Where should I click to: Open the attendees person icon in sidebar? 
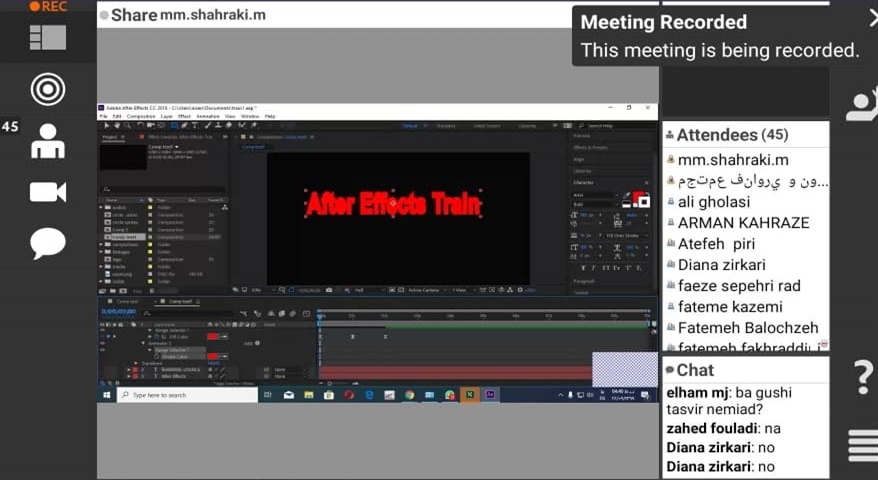pos(48,141)
